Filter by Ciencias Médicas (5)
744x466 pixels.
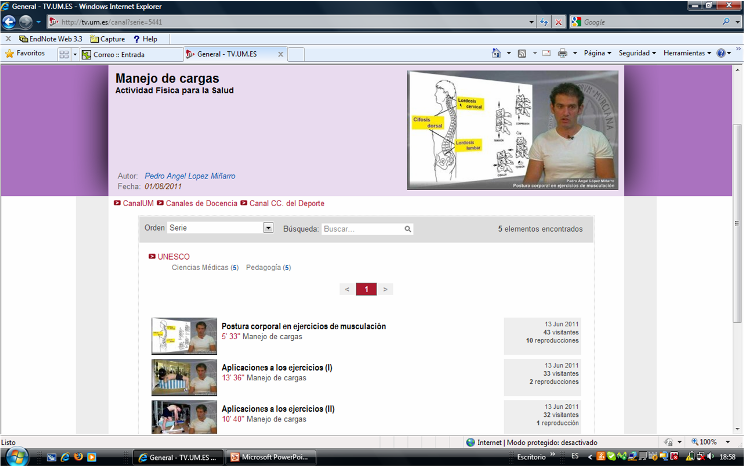coord(205,268)
